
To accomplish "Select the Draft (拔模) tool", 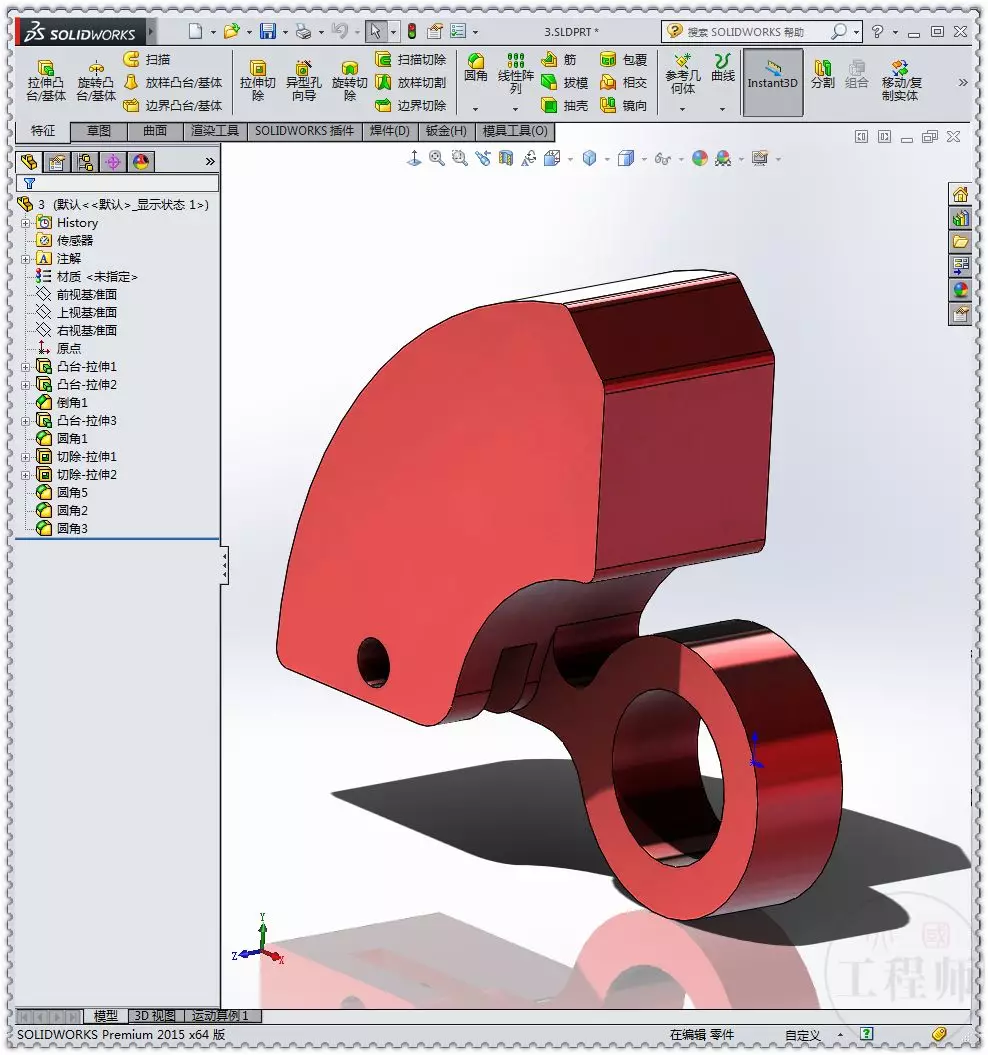I will pos(565,82).
